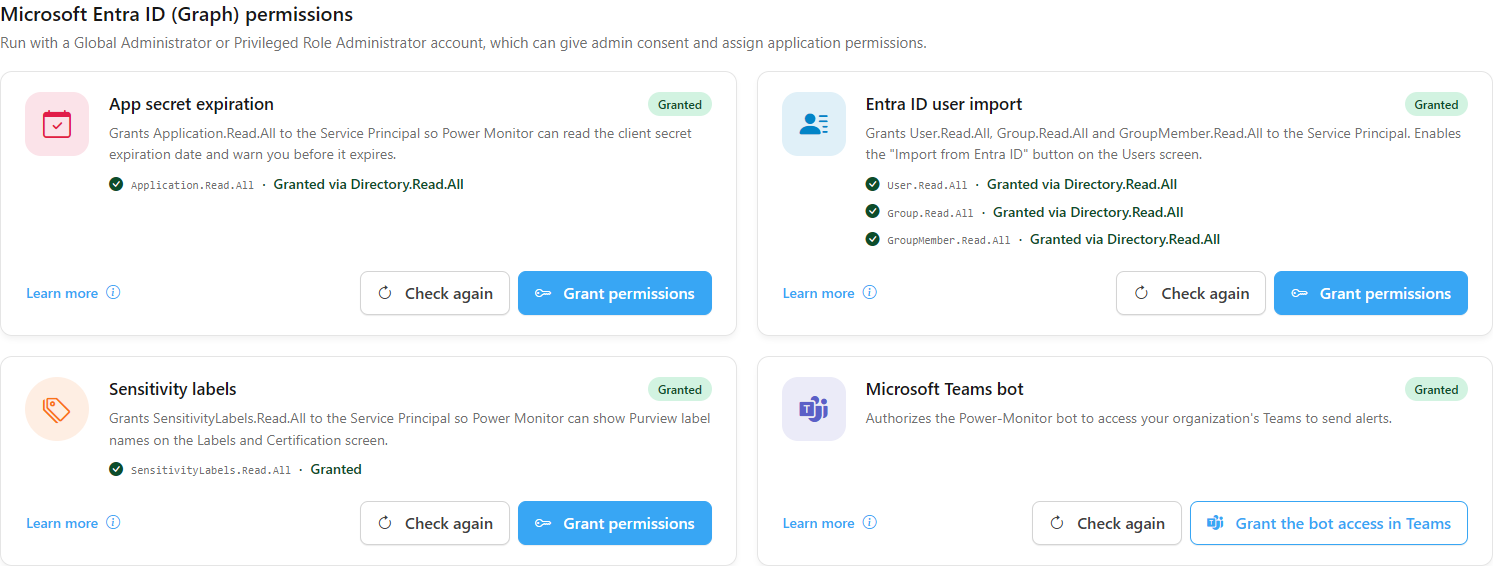Click green check beside Group.Read.All
Viewport: 1493px width, 566px height.
click(x=873, y=212)
